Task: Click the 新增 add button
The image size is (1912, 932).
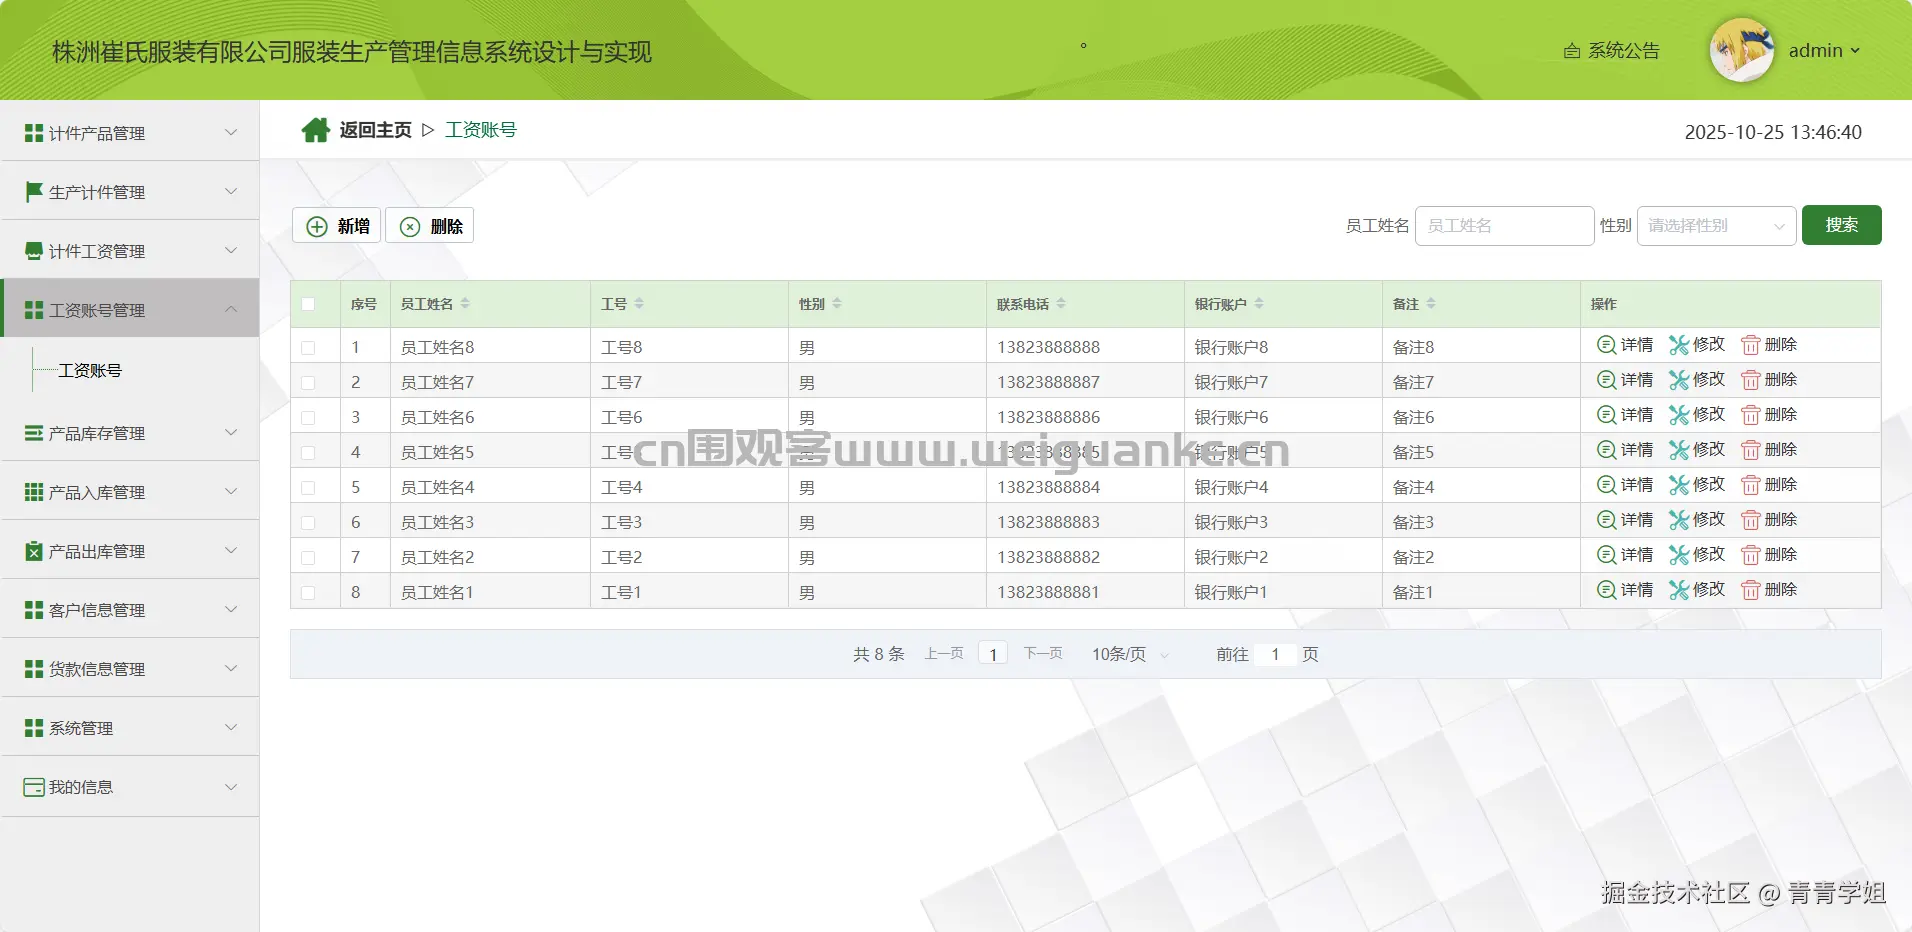Action: pos(336,226)
